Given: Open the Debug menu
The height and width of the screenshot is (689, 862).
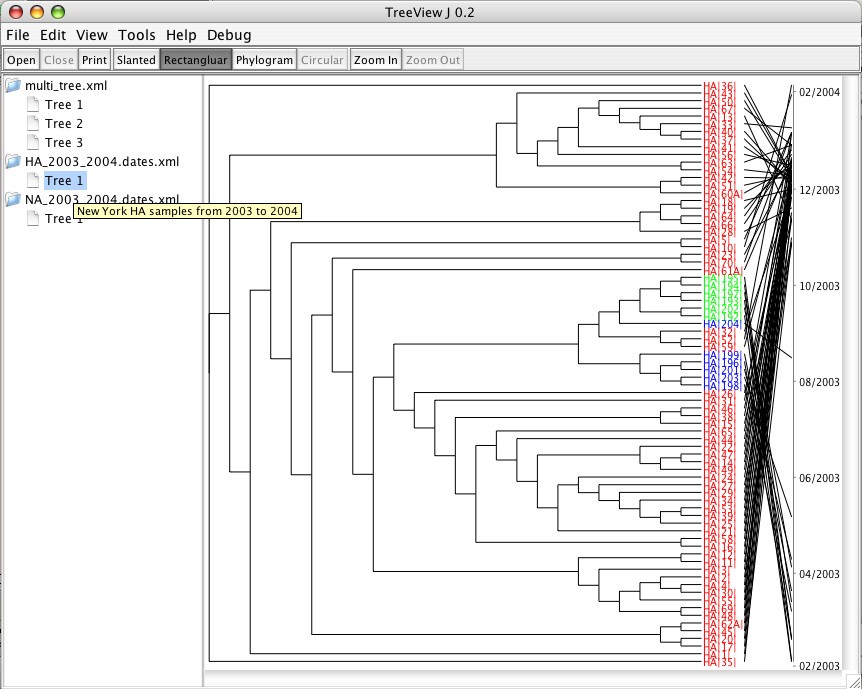Looking at the screenshot, I should coord(229,35).
